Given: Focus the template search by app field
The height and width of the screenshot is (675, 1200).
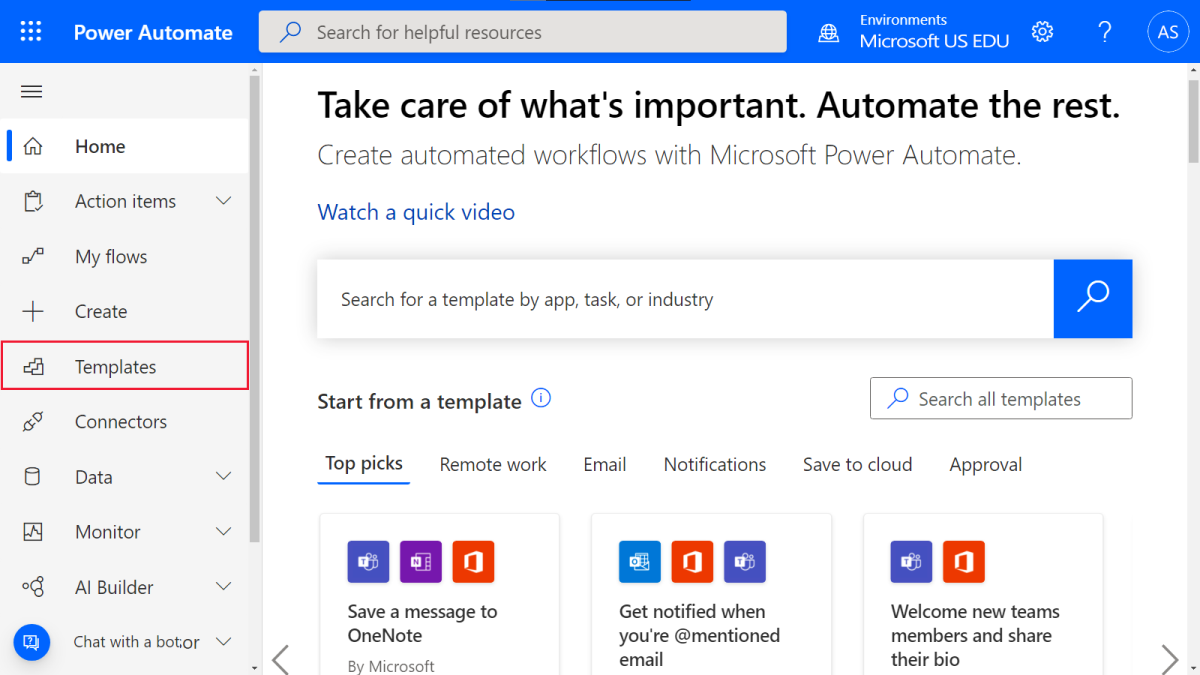Looking at the screenshot, I should pyautogui.click(x=685, y=299).
